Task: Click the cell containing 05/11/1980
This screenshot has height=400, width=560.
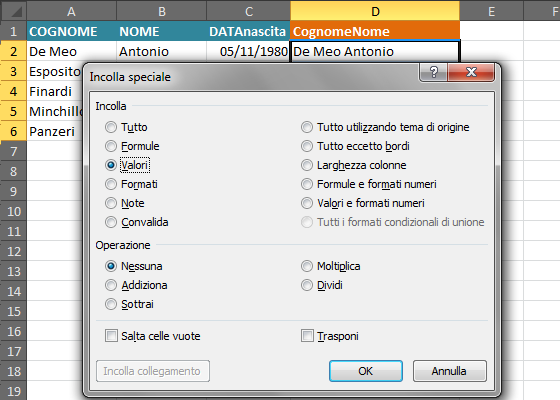Action: [248, 51]
